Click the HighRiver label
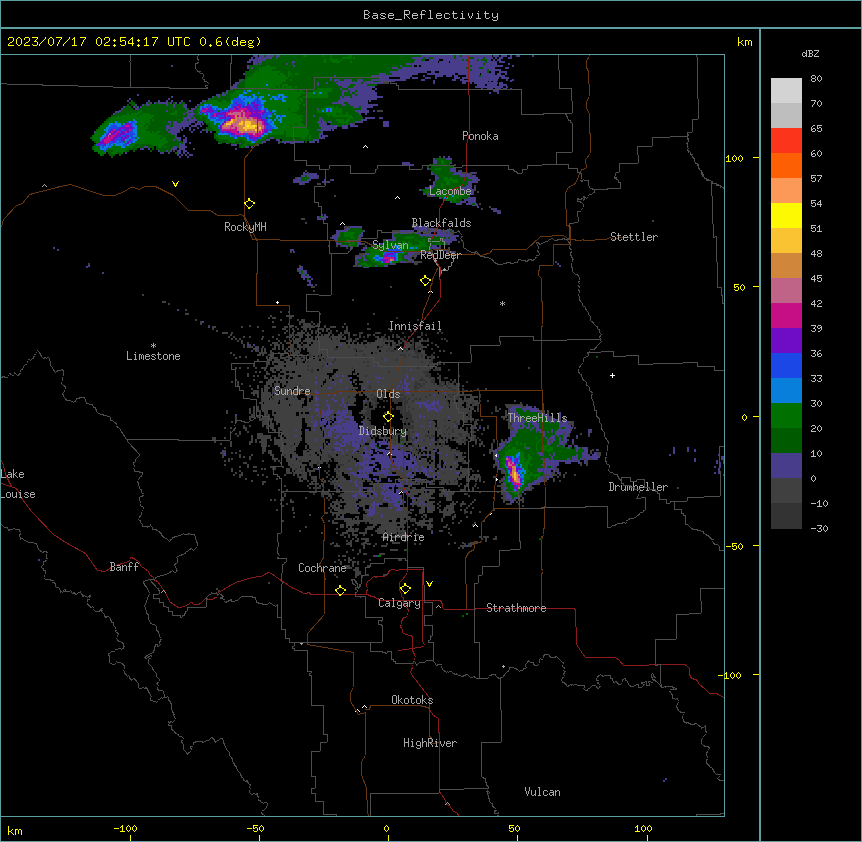The height and width of the screenshot is (842, 862). 430,743
